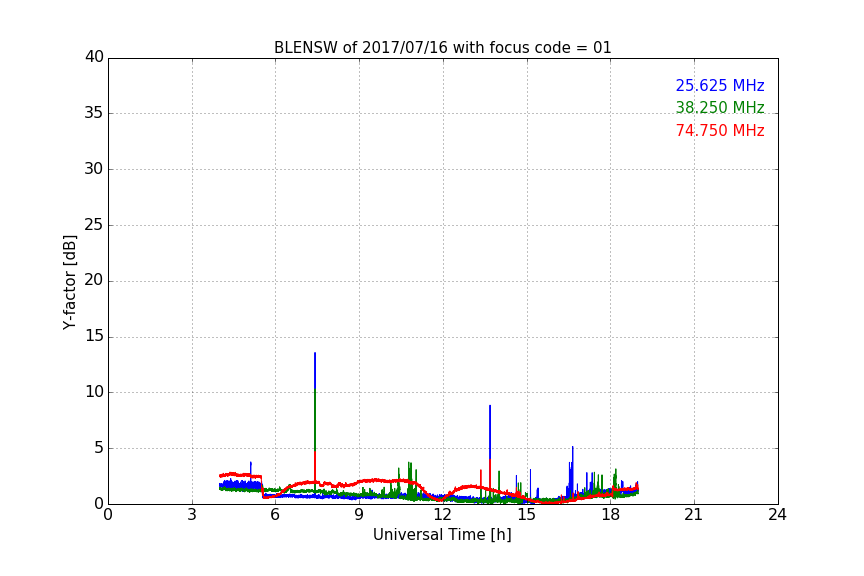
Task: Click the blue spike near 5 dB after hour 16
Action: tap(573, 469)
